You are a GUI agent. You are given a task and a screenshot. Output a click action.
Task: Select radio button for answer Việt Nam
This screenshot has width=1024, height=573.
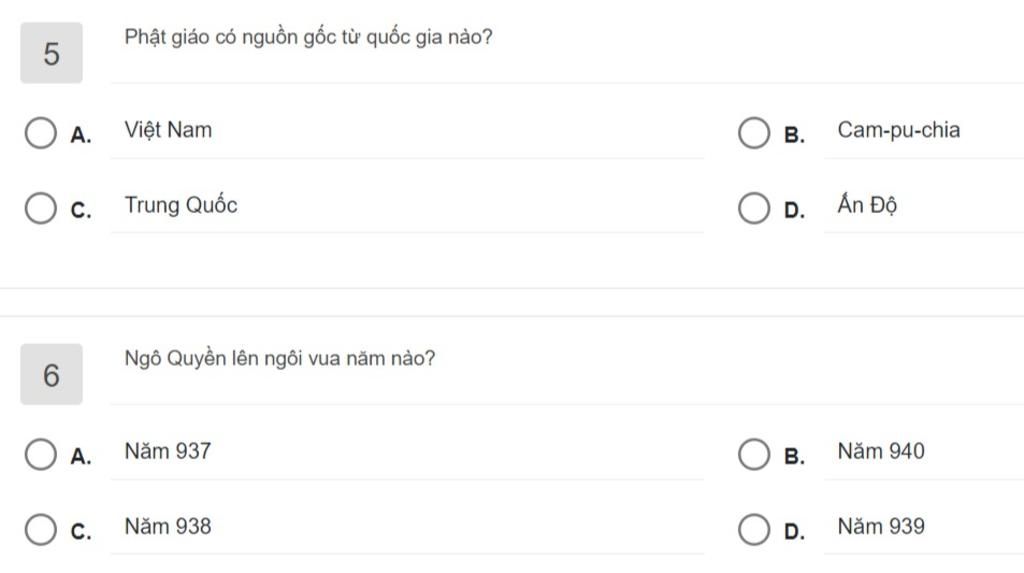(x=40, y=133)
